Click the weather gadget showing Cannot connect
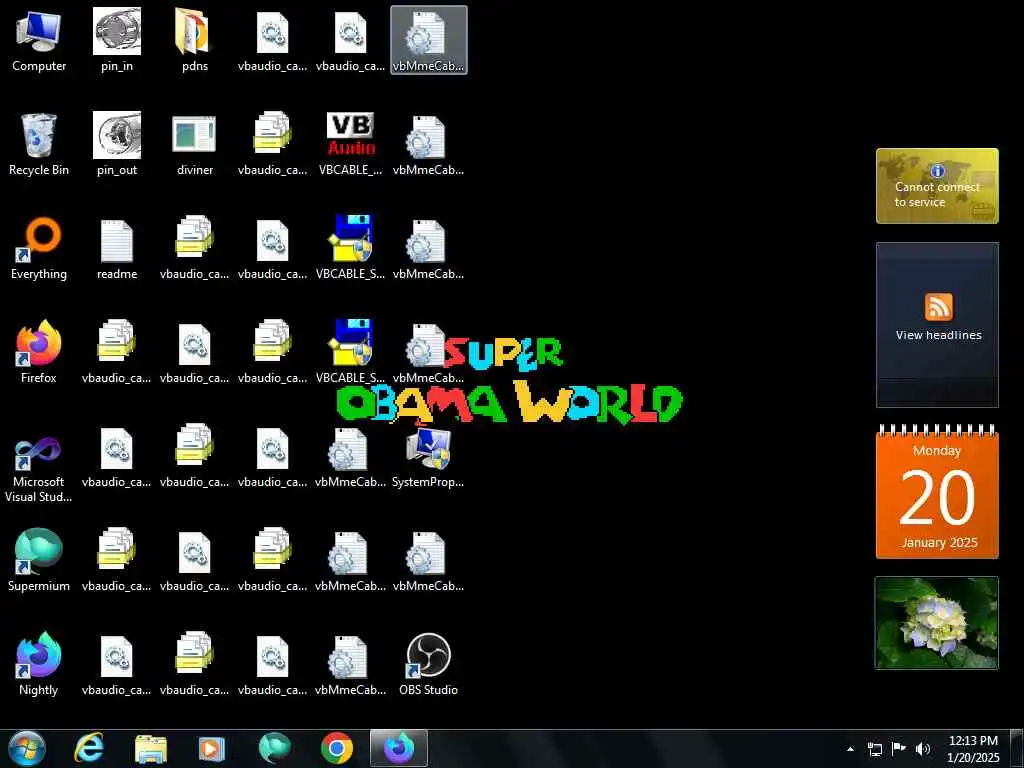This screenshot has width=1024, height=768. [x=937, y=186]
